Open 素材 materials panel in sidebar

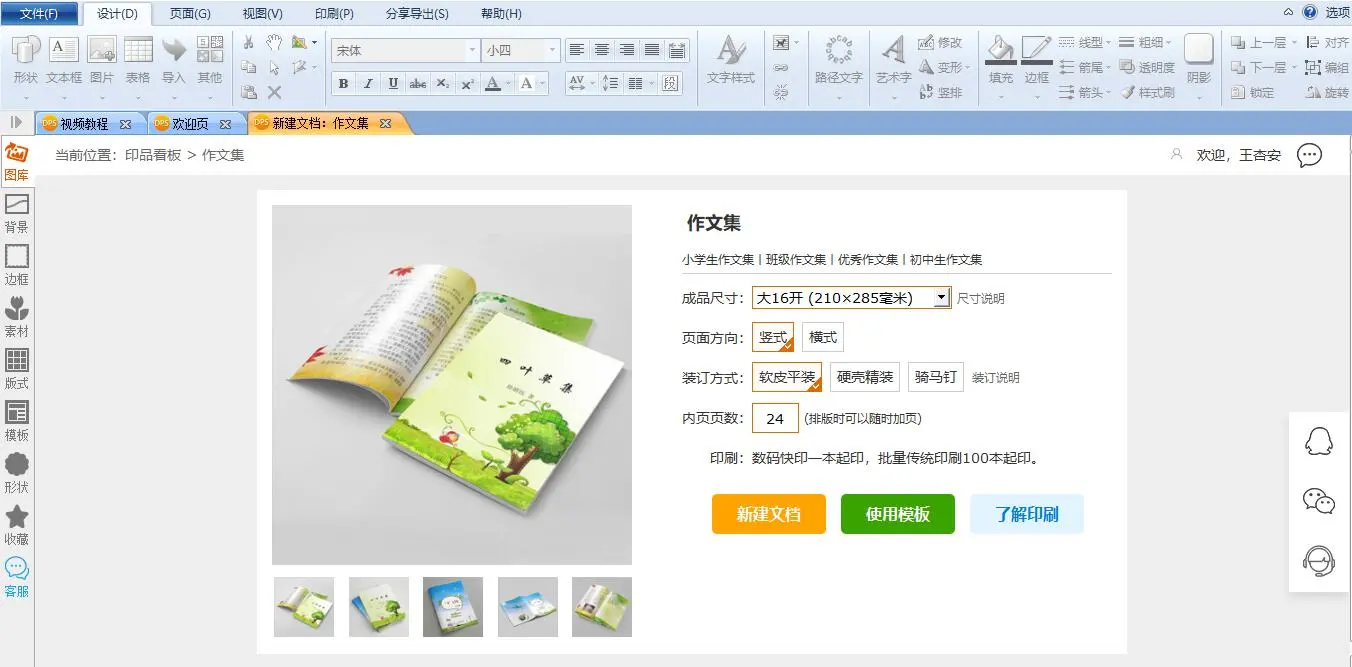tap(17, 318)
